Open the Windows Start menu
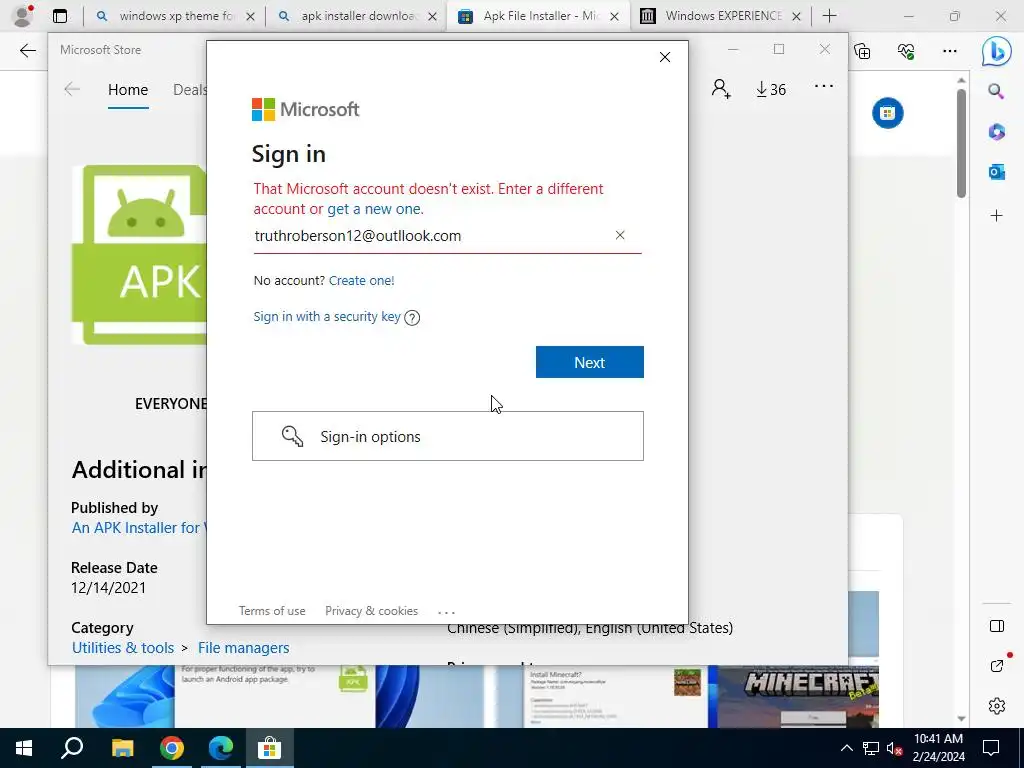Screen dimensions: 1024x768 [24, 748]
